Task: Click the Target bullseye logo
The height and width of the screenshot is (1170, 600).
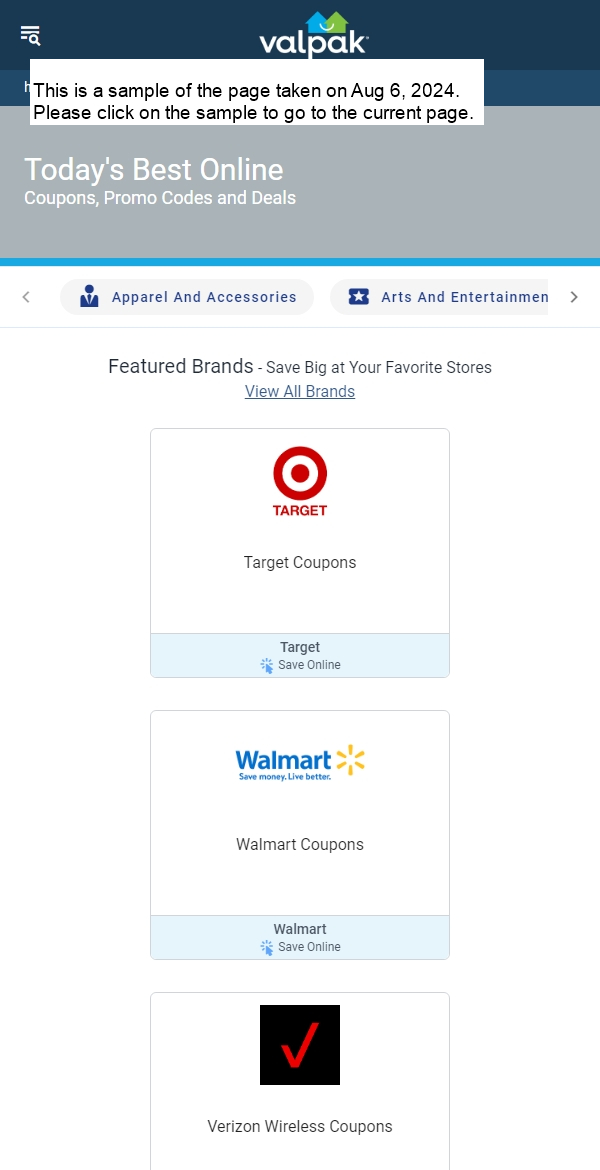Action: 300,481
